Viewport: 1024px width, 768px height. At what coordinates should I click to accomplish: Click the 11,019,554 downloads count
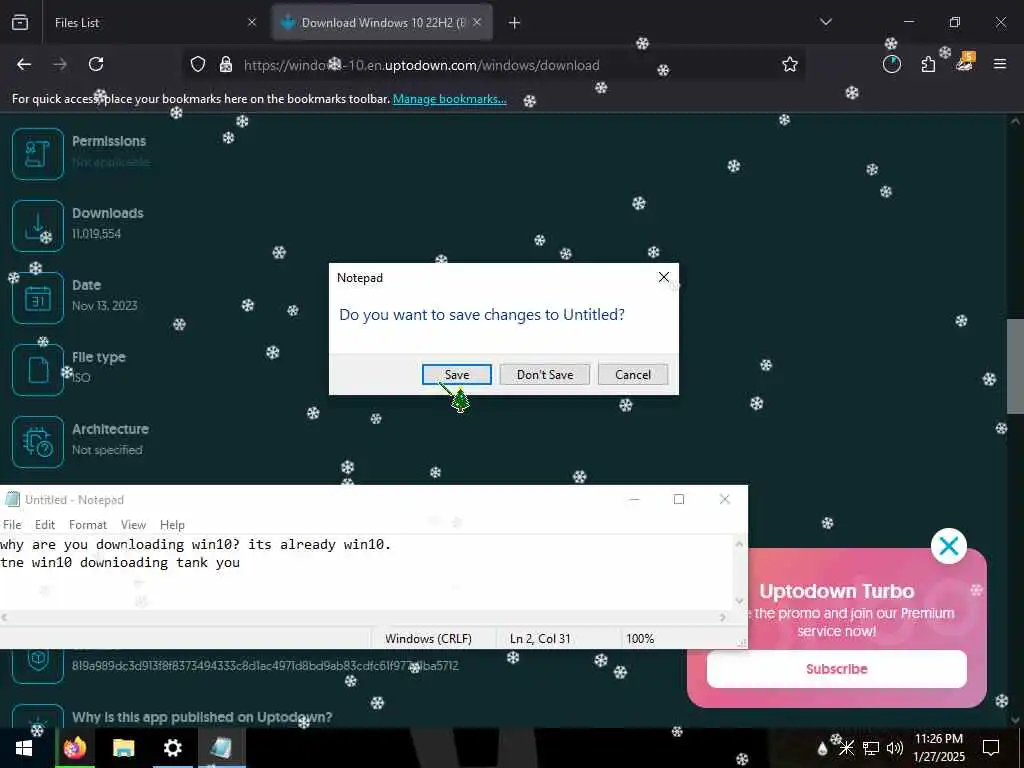coord(97,234)
